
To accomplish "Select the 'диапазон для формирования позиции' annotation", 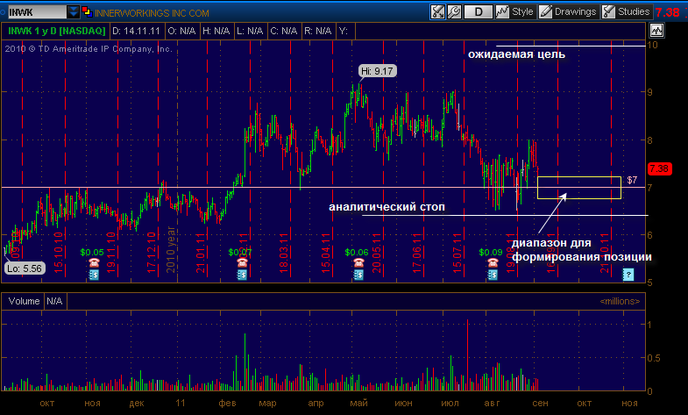I will coord(581,250).
